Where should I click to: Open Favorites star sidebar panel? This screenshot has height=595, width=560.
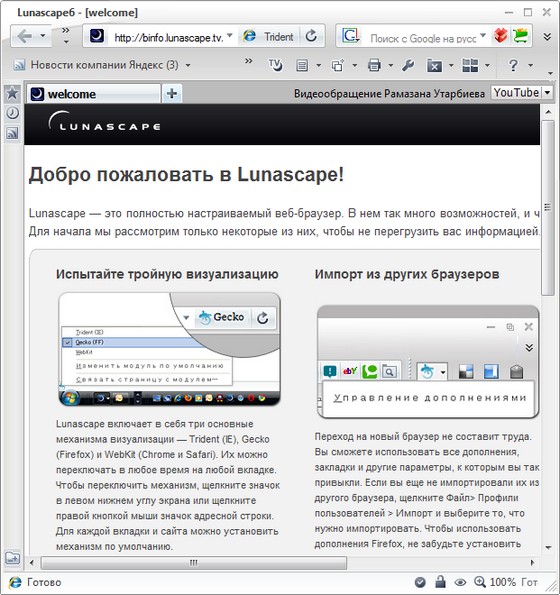click(12, 93)
